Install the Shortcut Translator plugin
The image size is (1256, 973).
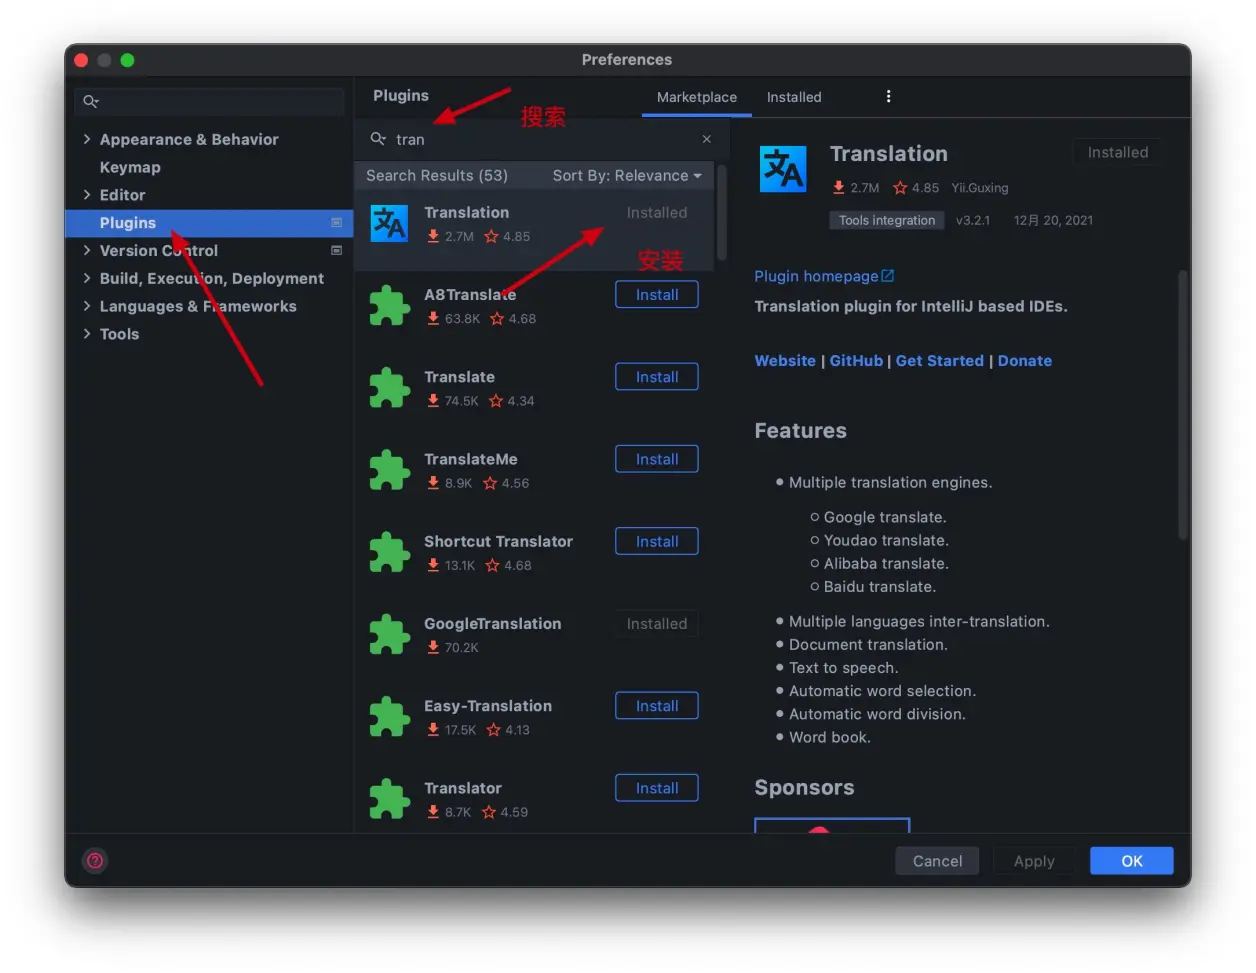click(657, 541)
